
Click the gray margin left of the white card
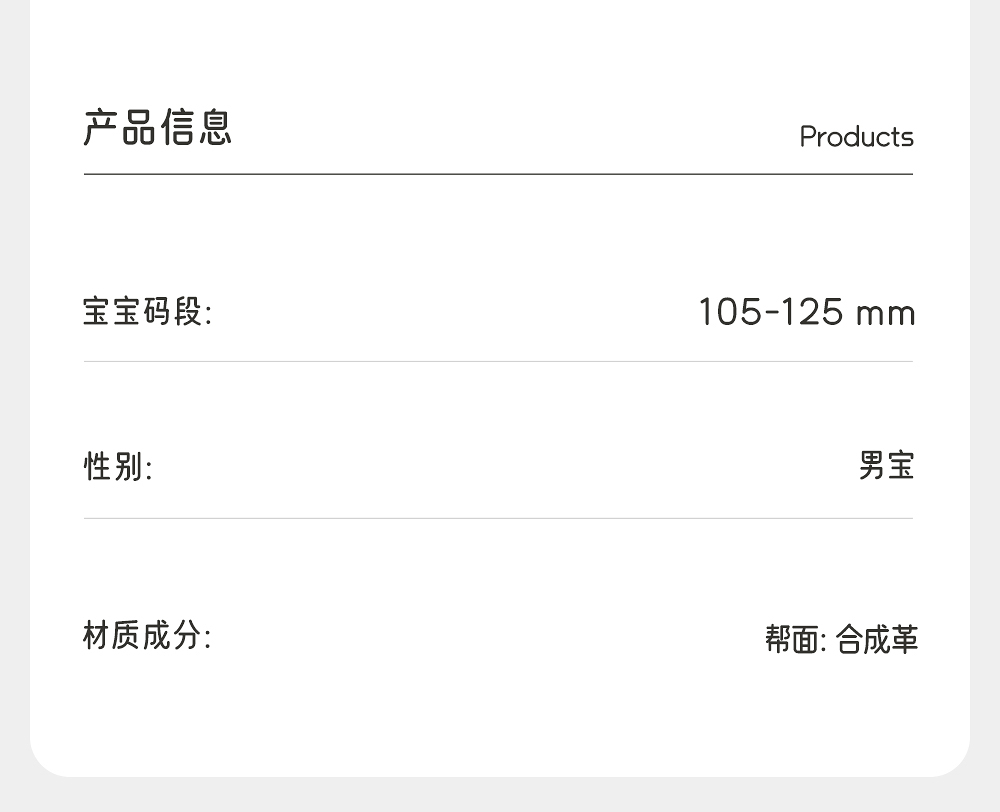[x=14, y=400]
